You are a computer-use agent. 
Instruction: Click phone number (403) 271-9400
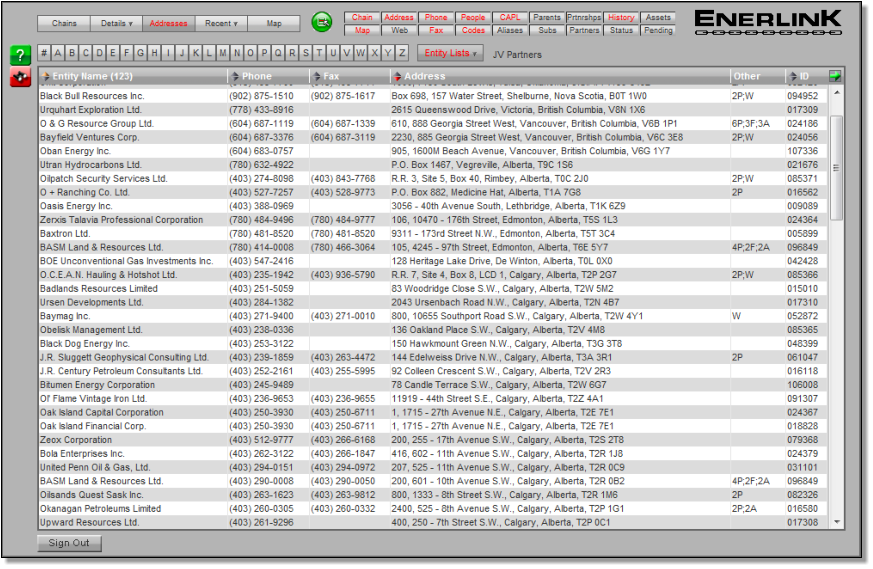click(261, 316)
